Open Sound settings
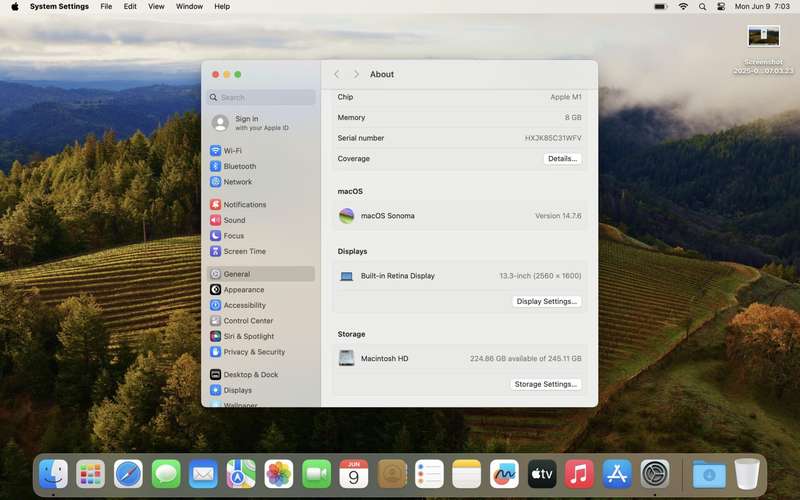Screen dimensions: 800x500 click(x=261, y=220)
